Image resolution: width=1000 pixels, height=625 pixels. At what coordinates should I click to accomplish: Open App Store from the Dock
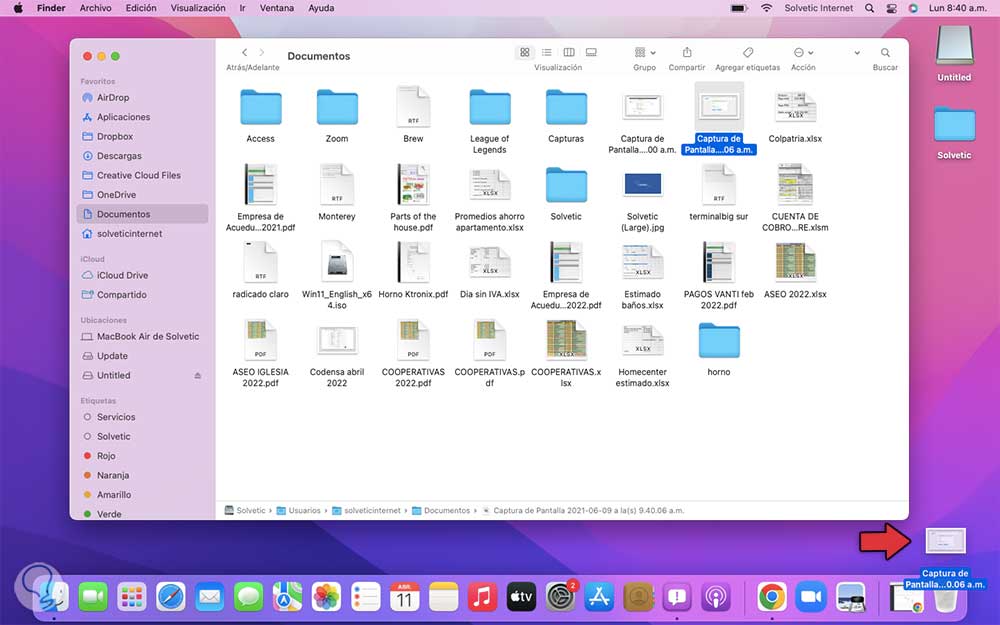599,597
